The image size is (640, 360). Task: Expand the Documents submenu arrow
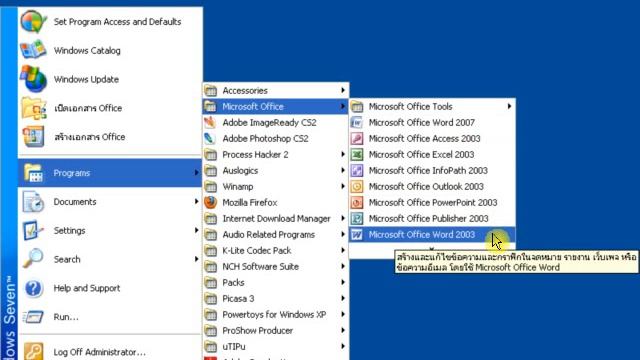tap(196, 202)
